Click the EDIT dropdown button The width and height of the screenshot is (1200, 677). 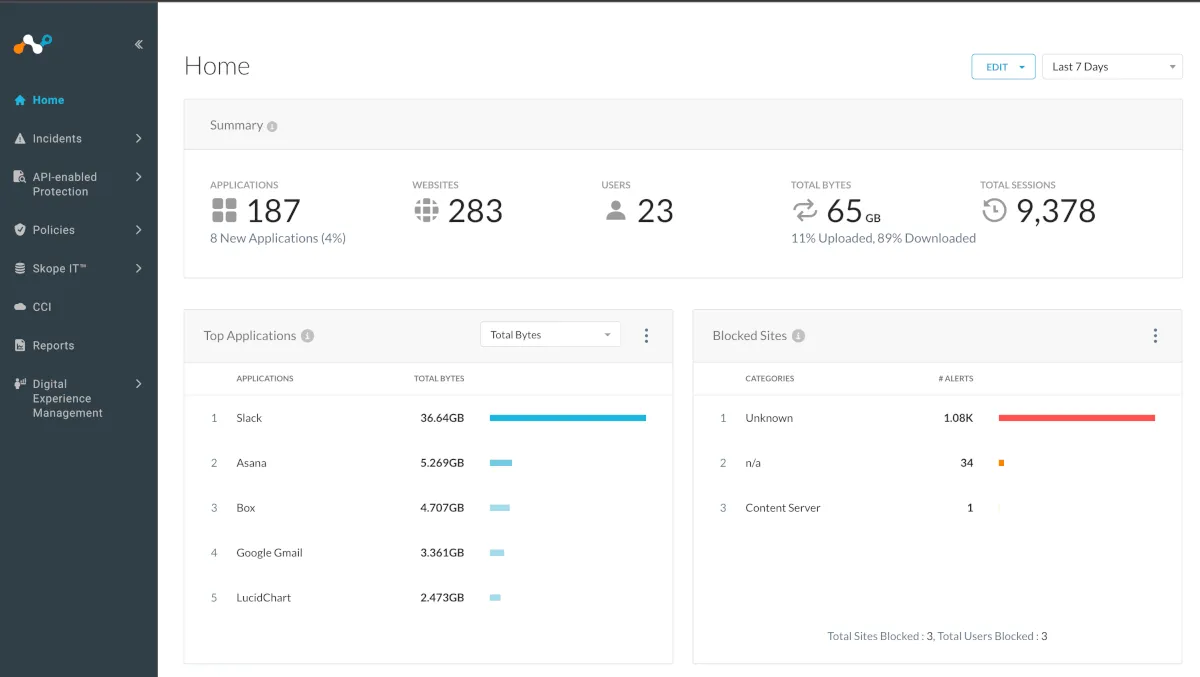1003,67
